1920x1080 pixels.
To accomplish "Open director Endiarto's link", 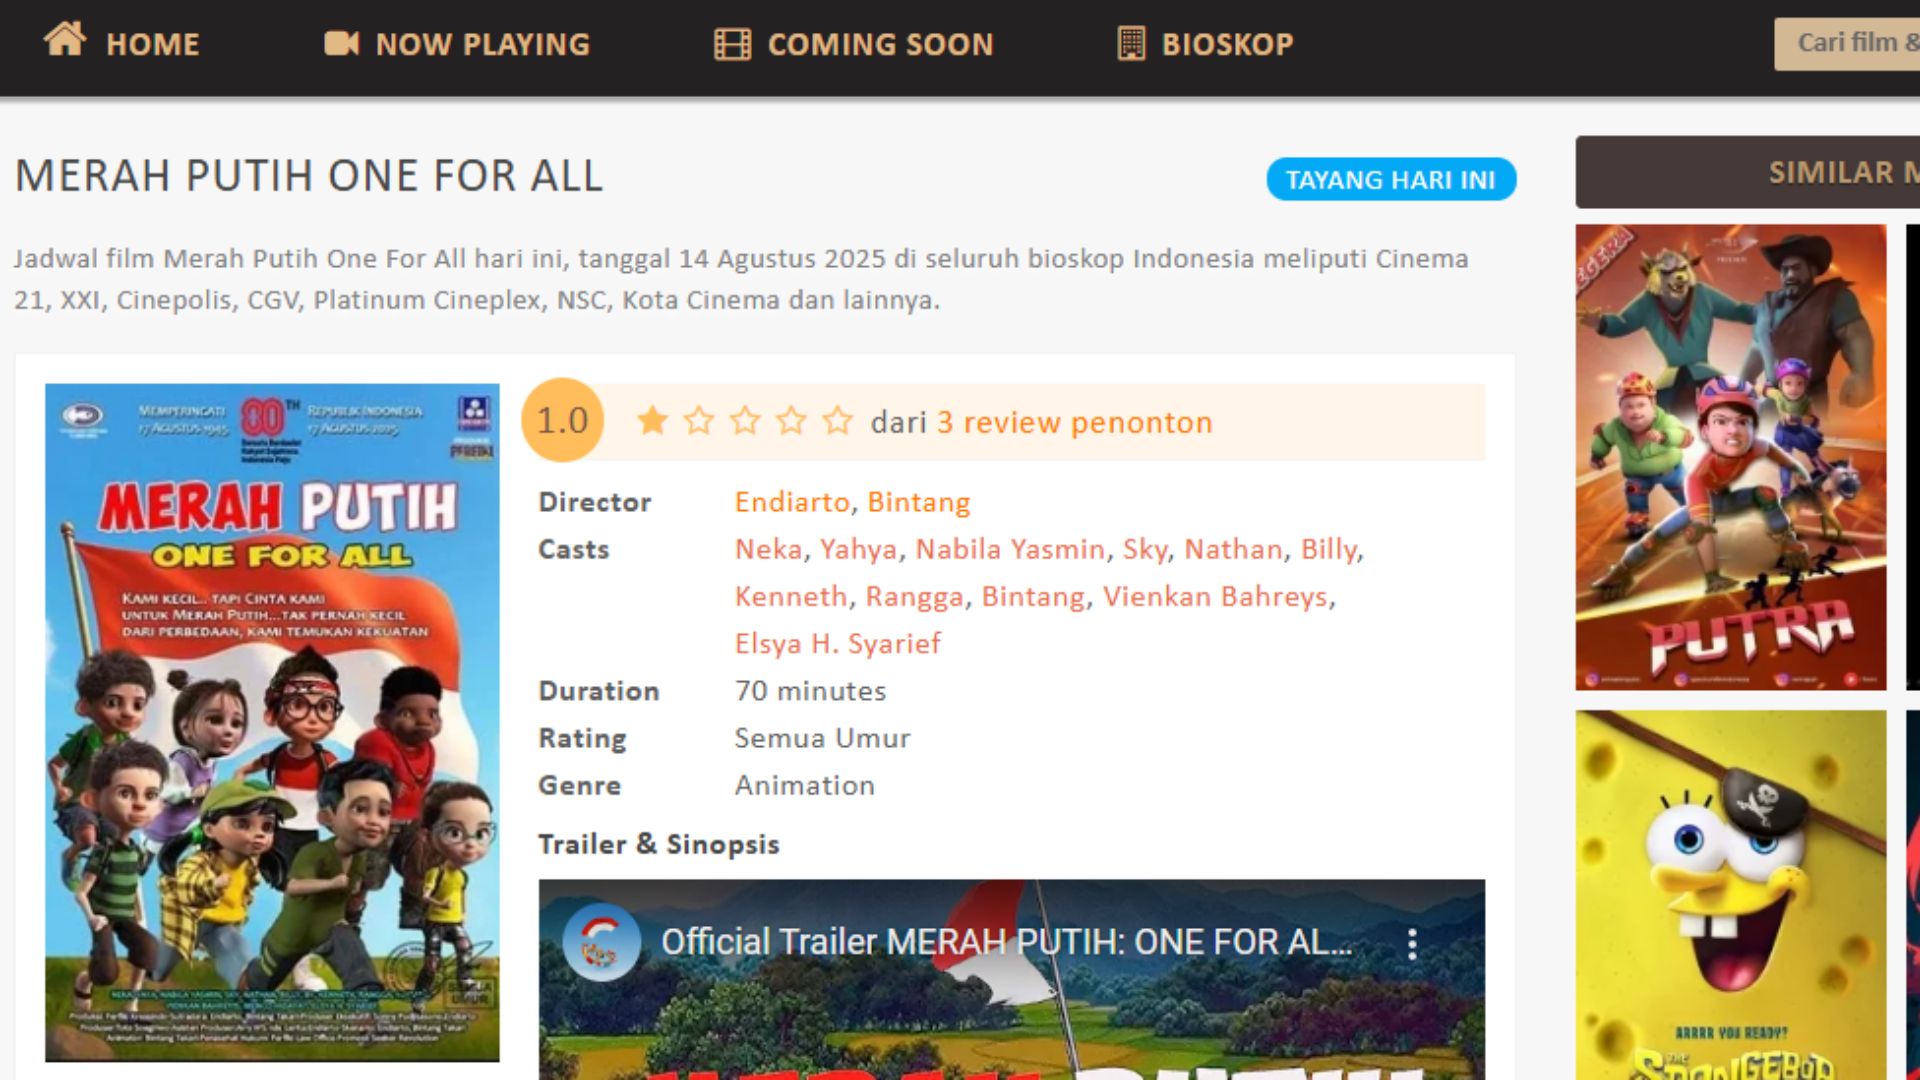I will click(x=791, y=502).
